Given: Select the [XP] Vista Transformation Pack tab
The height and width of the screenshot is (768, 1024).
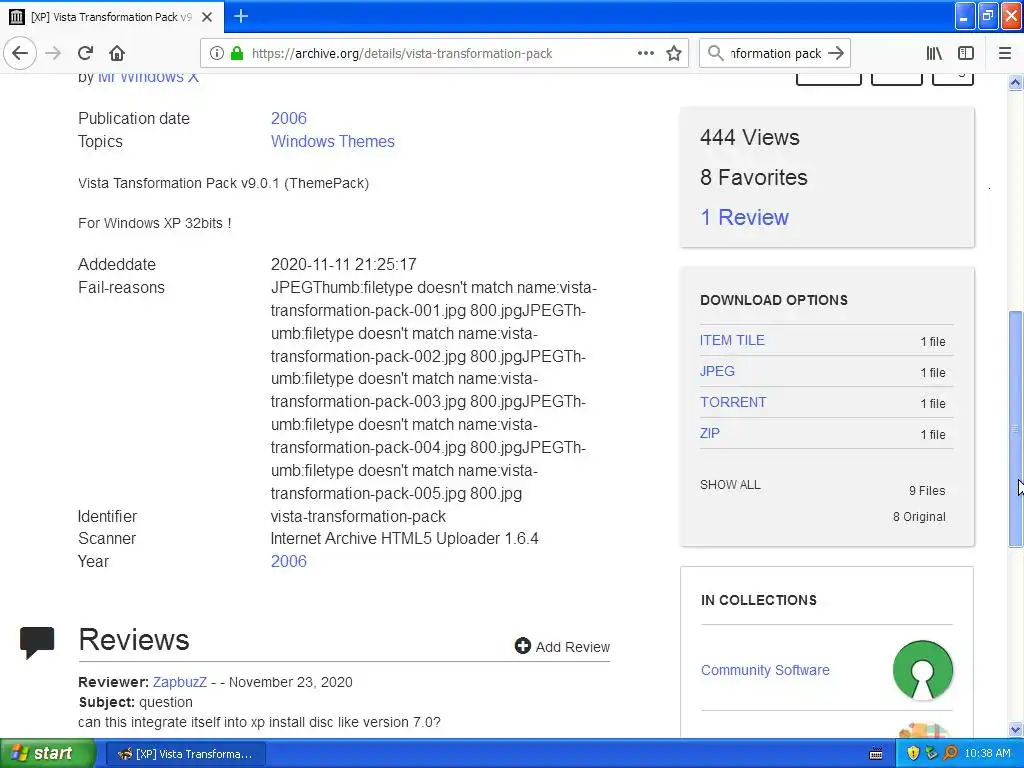Looking at the screenshot, I should click(x=111, y=17).
